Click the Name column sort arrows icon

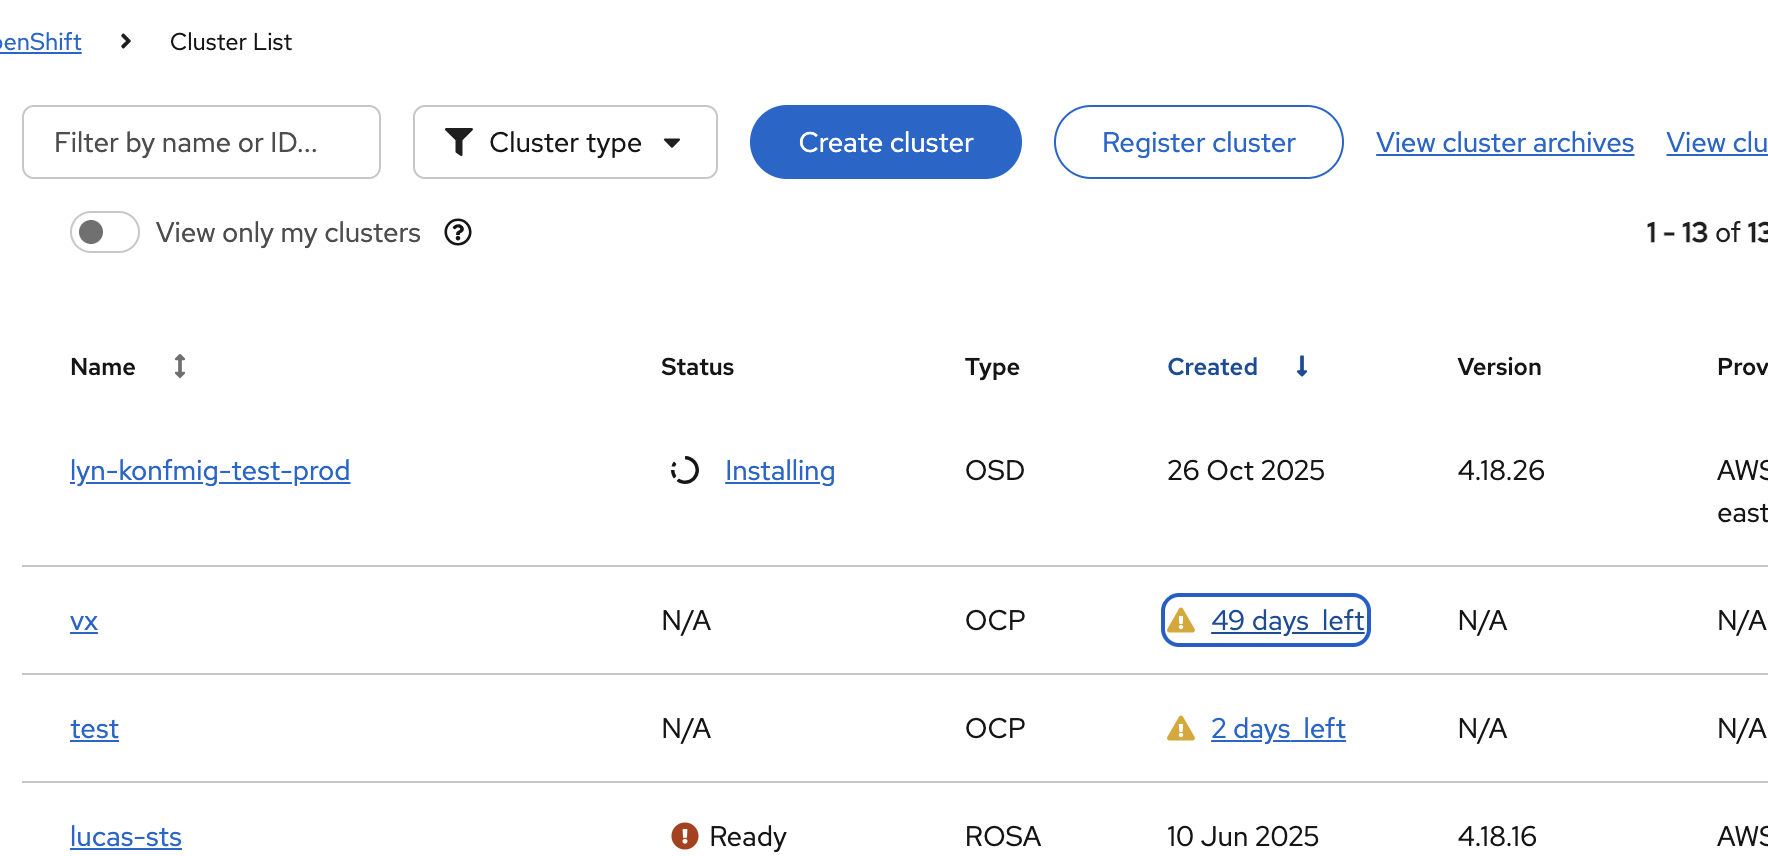(x=180, y=367)
